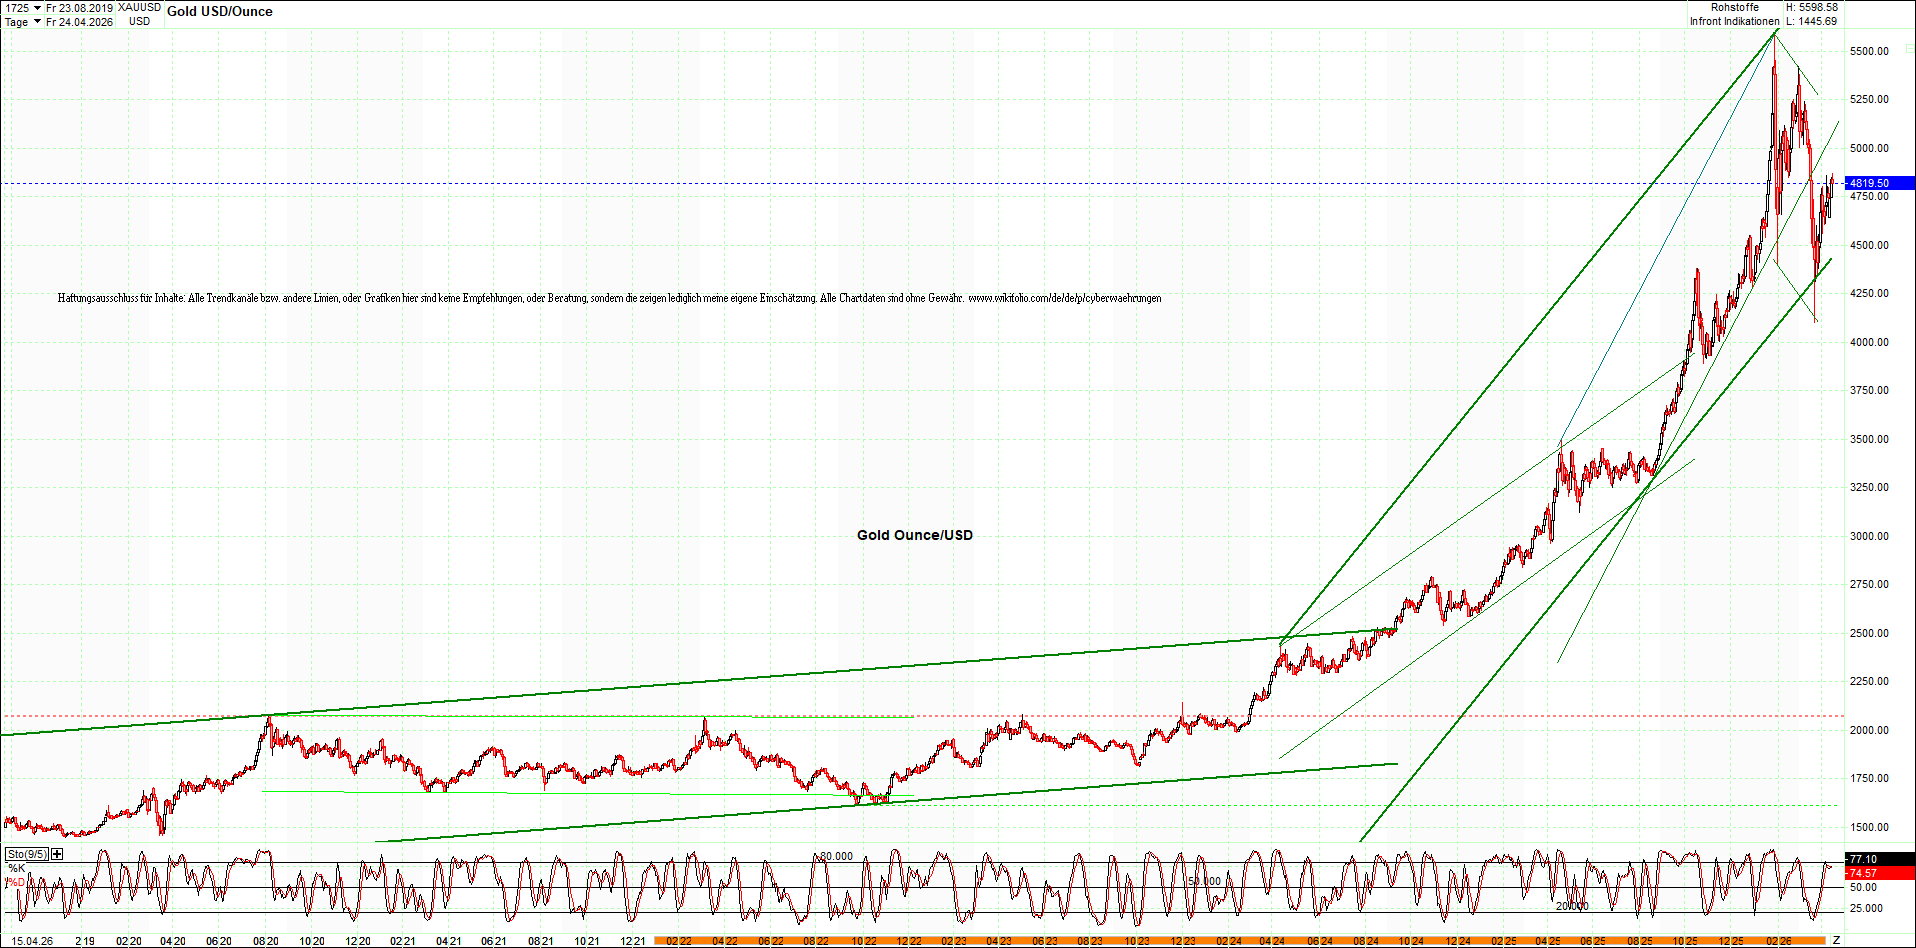This screenshot has height=948, width=1916.
Task: Click the Gold USD/Ounce chart title
Action: coord(219,12)
